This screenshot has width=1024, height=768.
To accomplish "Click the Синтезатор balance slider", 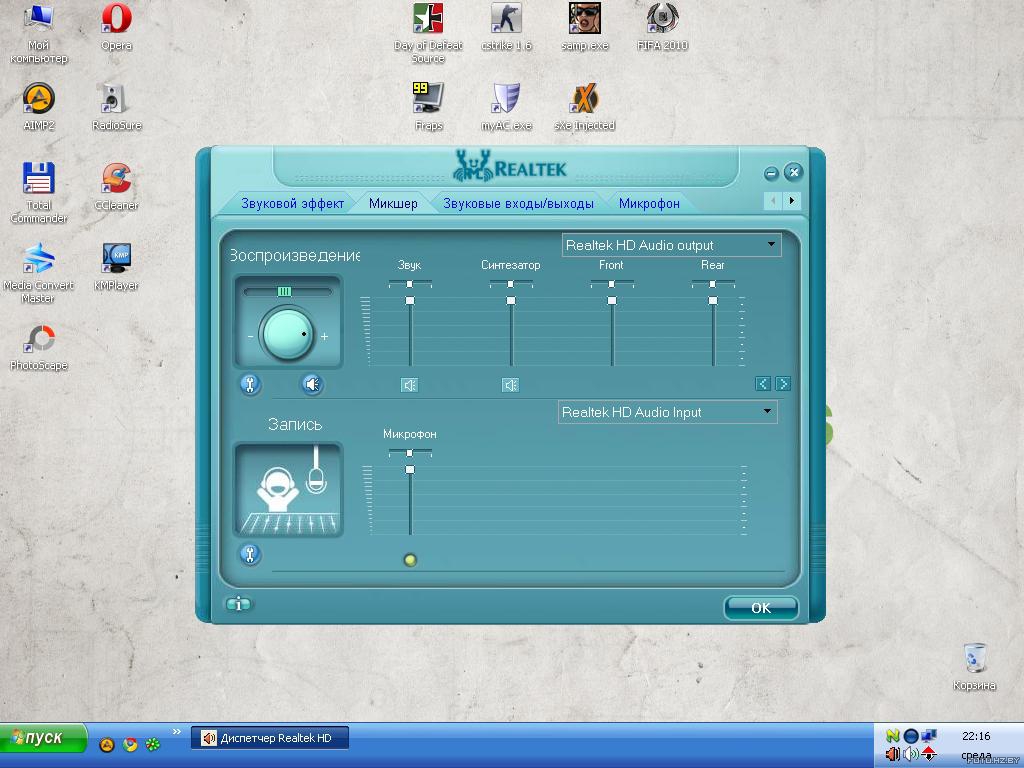I will (x=511, y=284).
